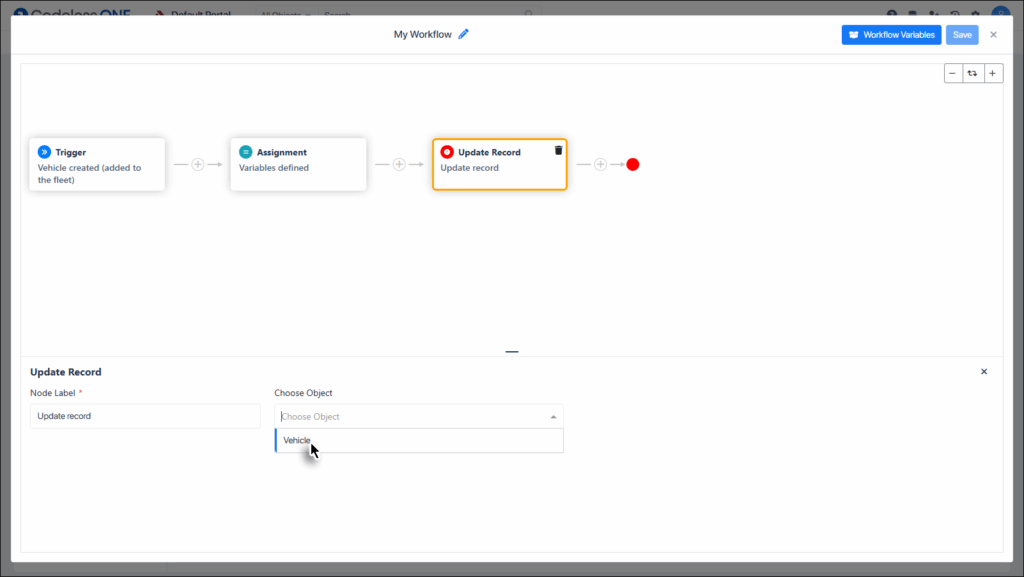
Task: Zoom in using the plus control
Action: point(992,72)
